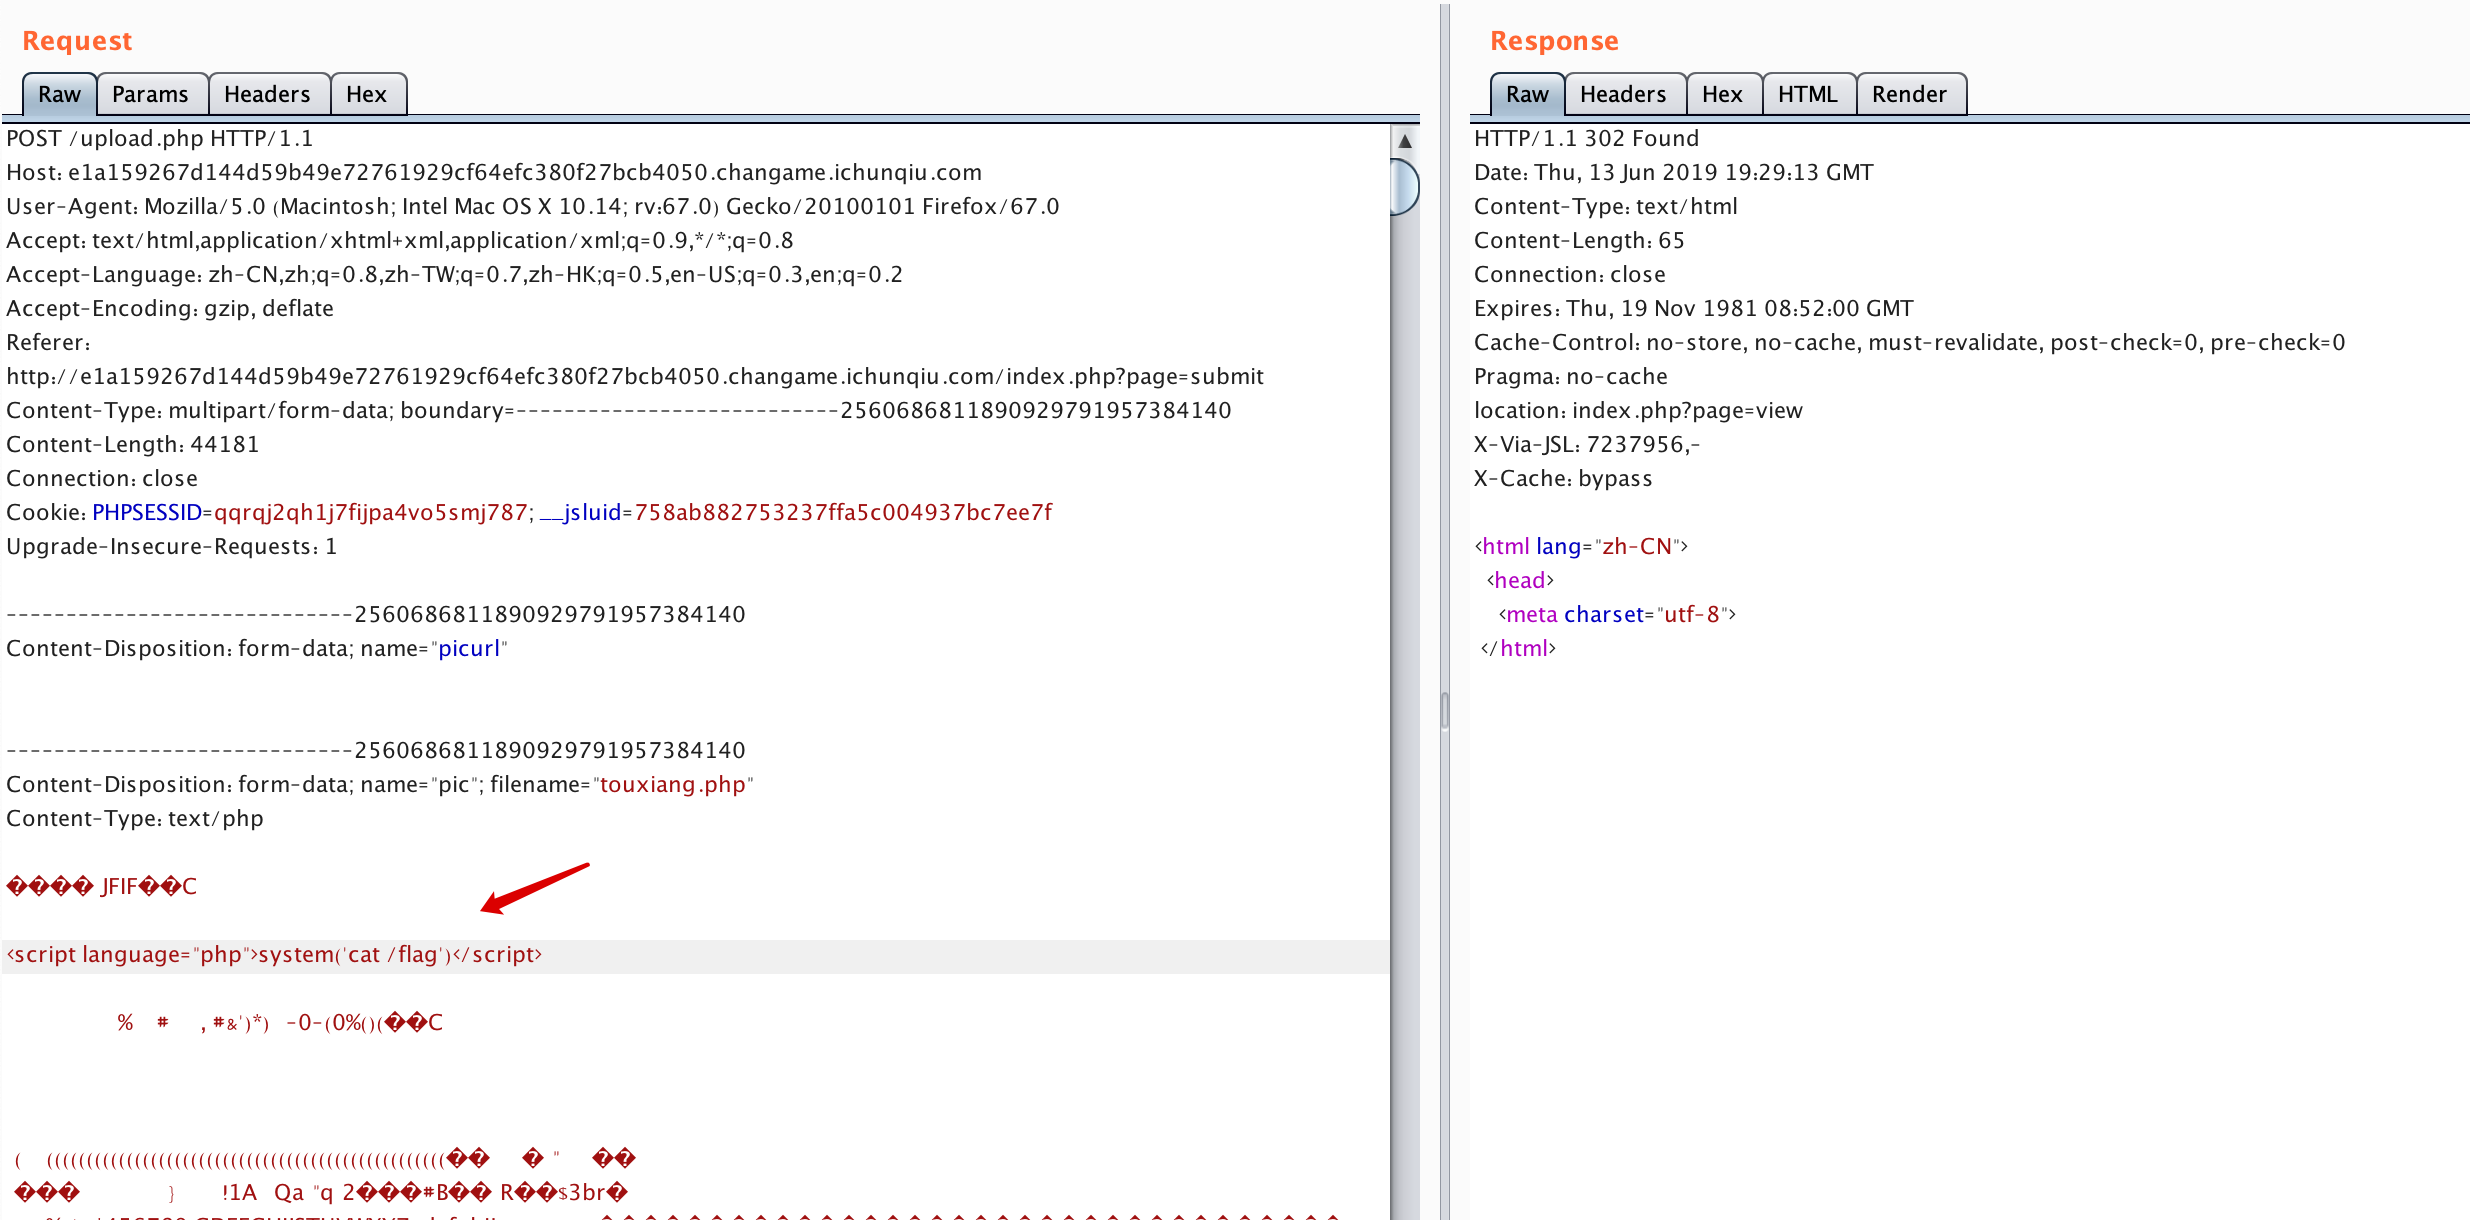Click the PHPSESSID cookie name

pyautogui.click(x=147, y=512)
